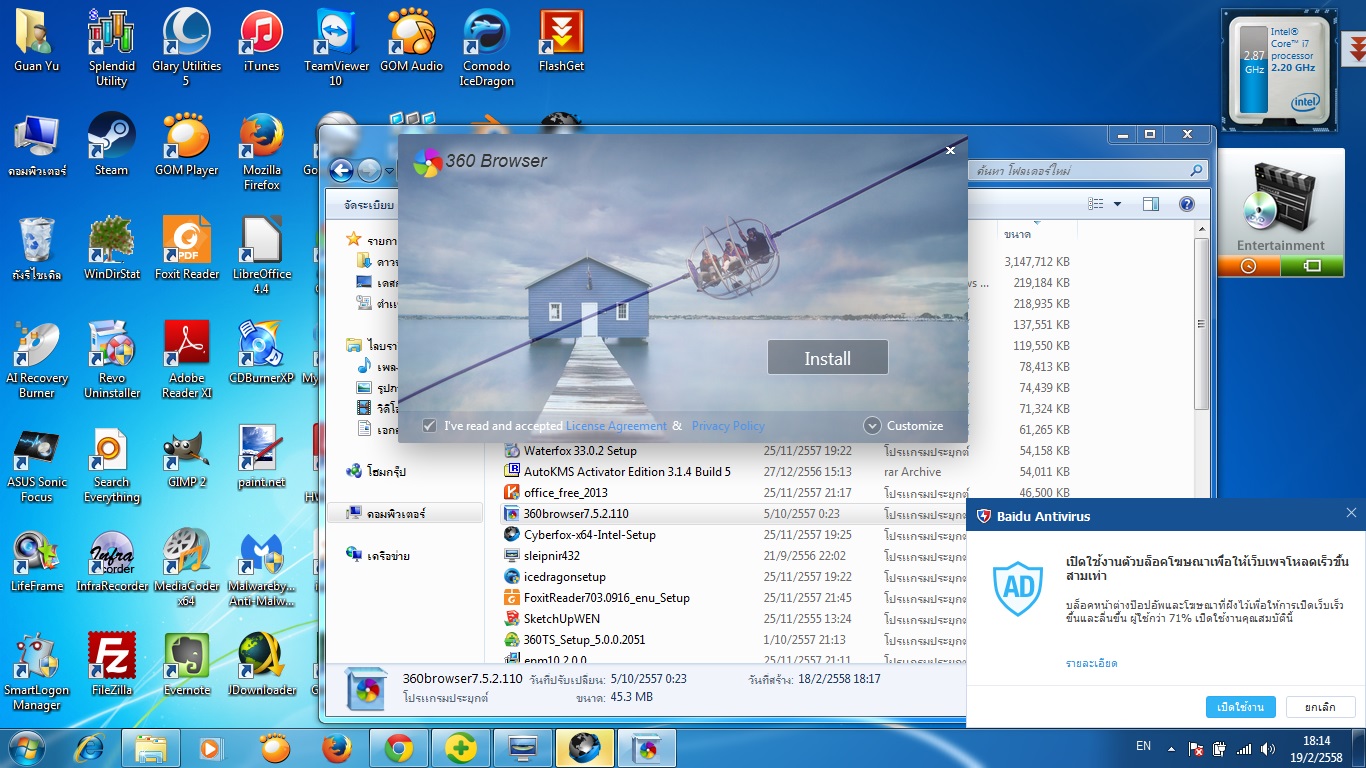Select the Revo Uninstaller desktop icon
The height and width of the screenshot is (768, 1366).
(x=111, y=360)
